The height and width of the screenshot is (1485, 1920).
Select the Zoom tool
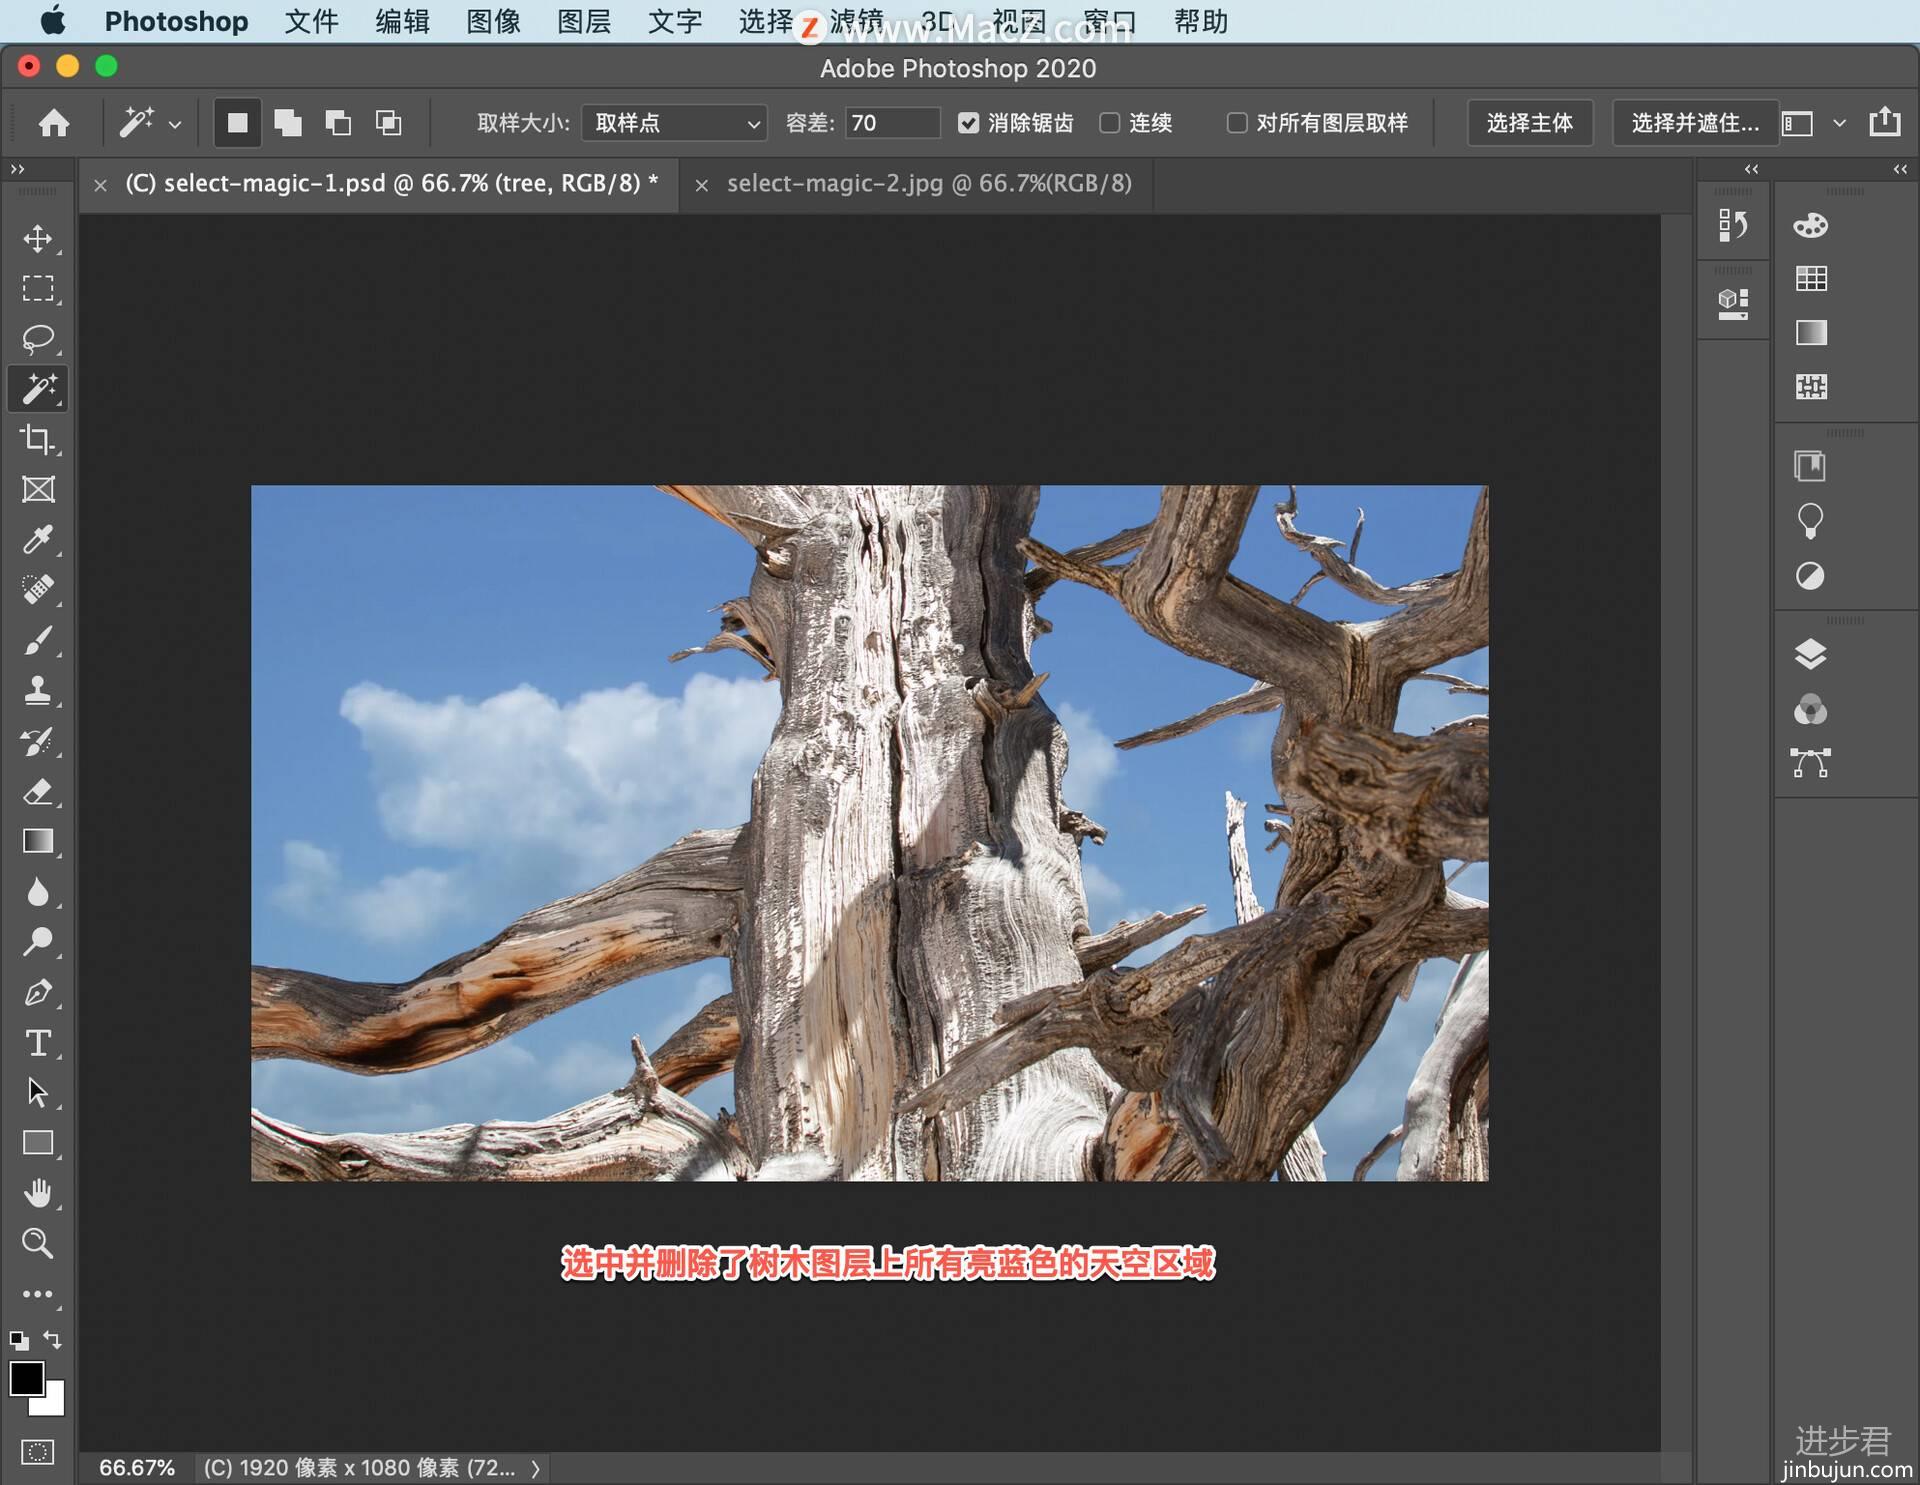point(38,1243)
